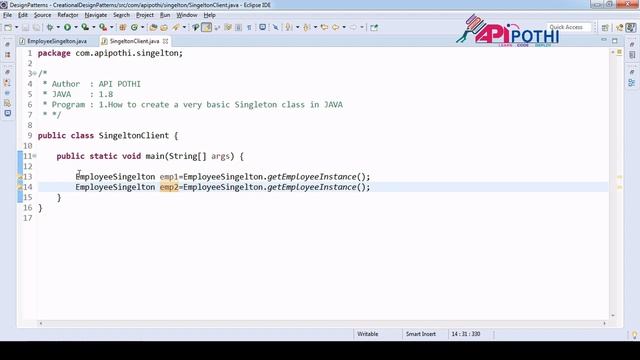Click the New file toolbar icon

click(8, 27)
